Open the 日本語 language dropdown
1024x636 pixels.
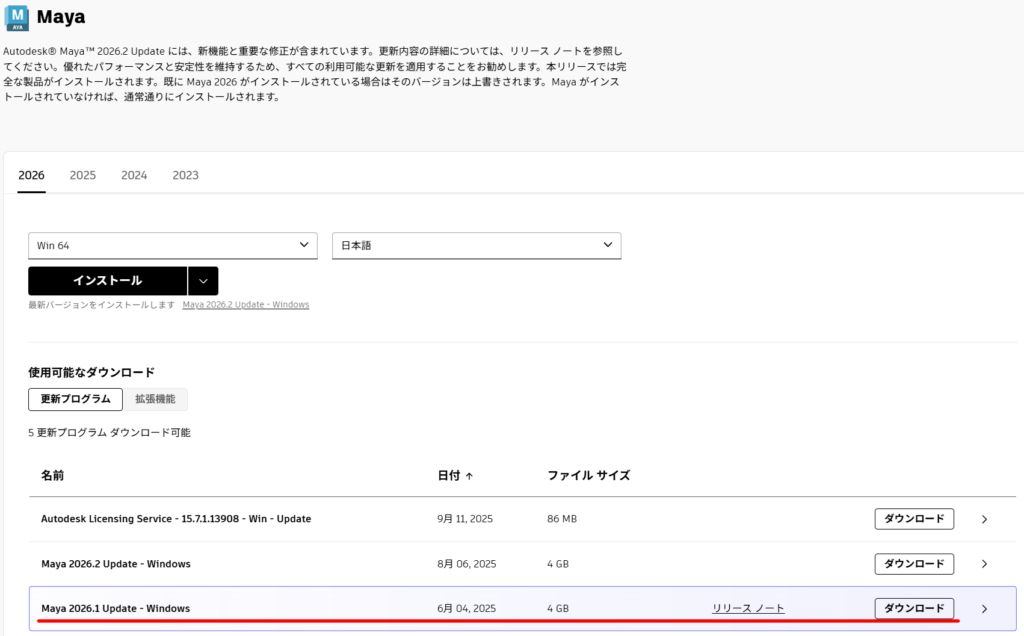click(476, 245)
